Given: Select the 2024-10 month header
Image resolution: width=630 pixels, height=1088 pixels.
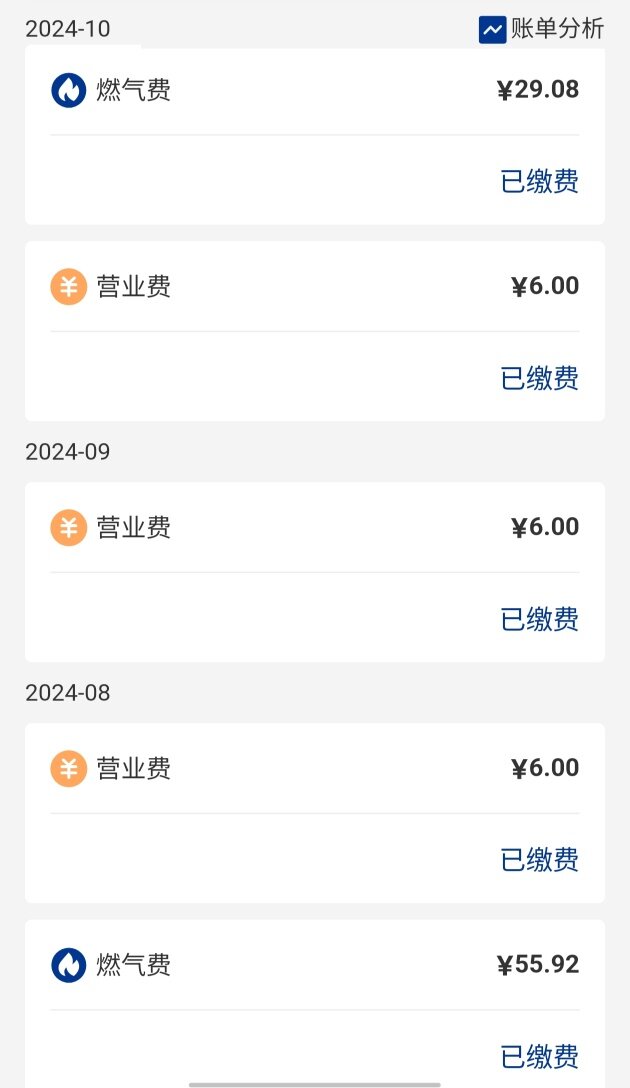Looking at the screenshot, I should (68, 29).
